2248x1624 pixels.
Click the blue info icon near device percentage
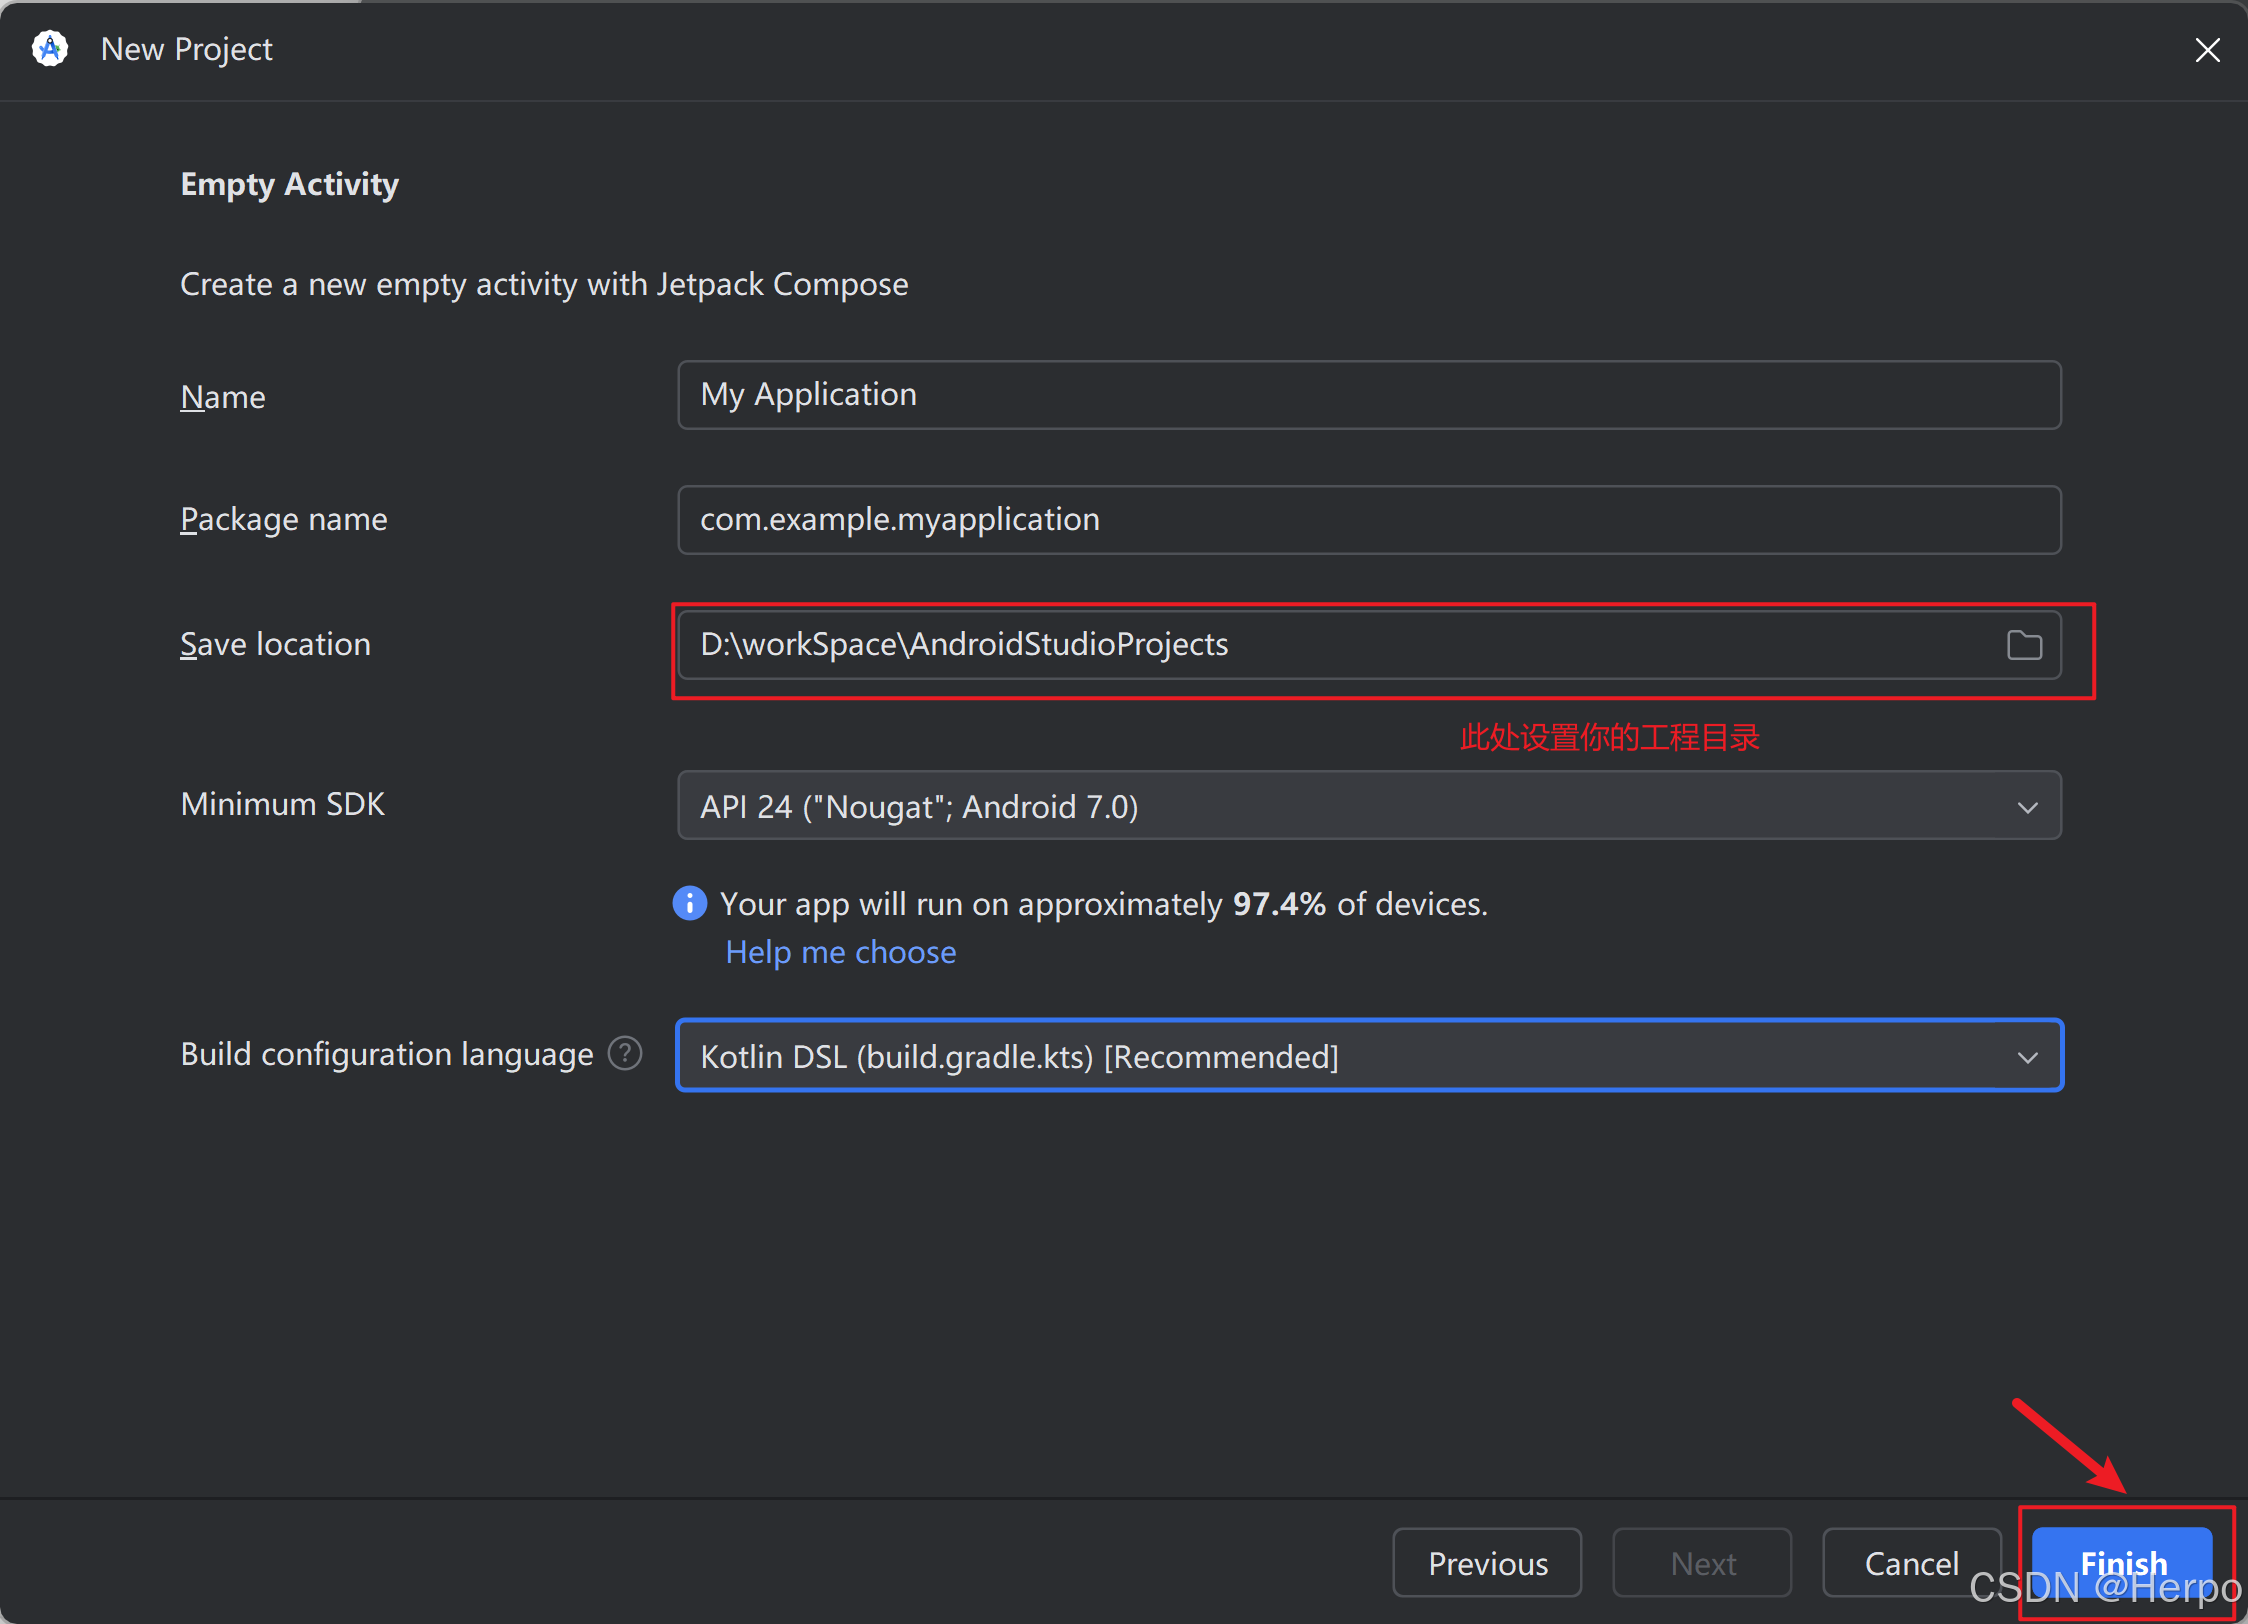coord(690,903)
